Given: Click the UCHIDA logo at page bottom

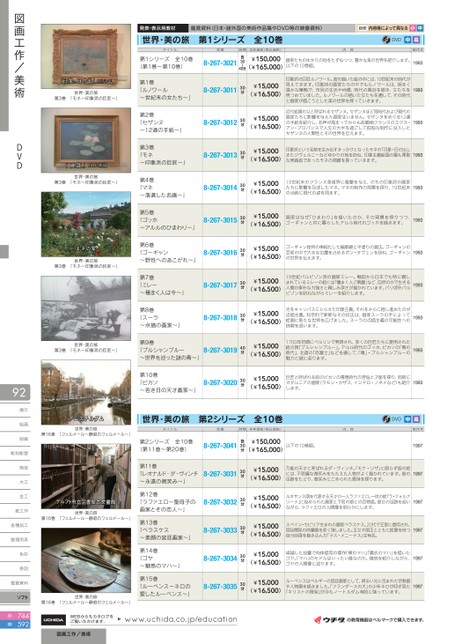Looking at the screenshot, I should [x=53, y=619].
